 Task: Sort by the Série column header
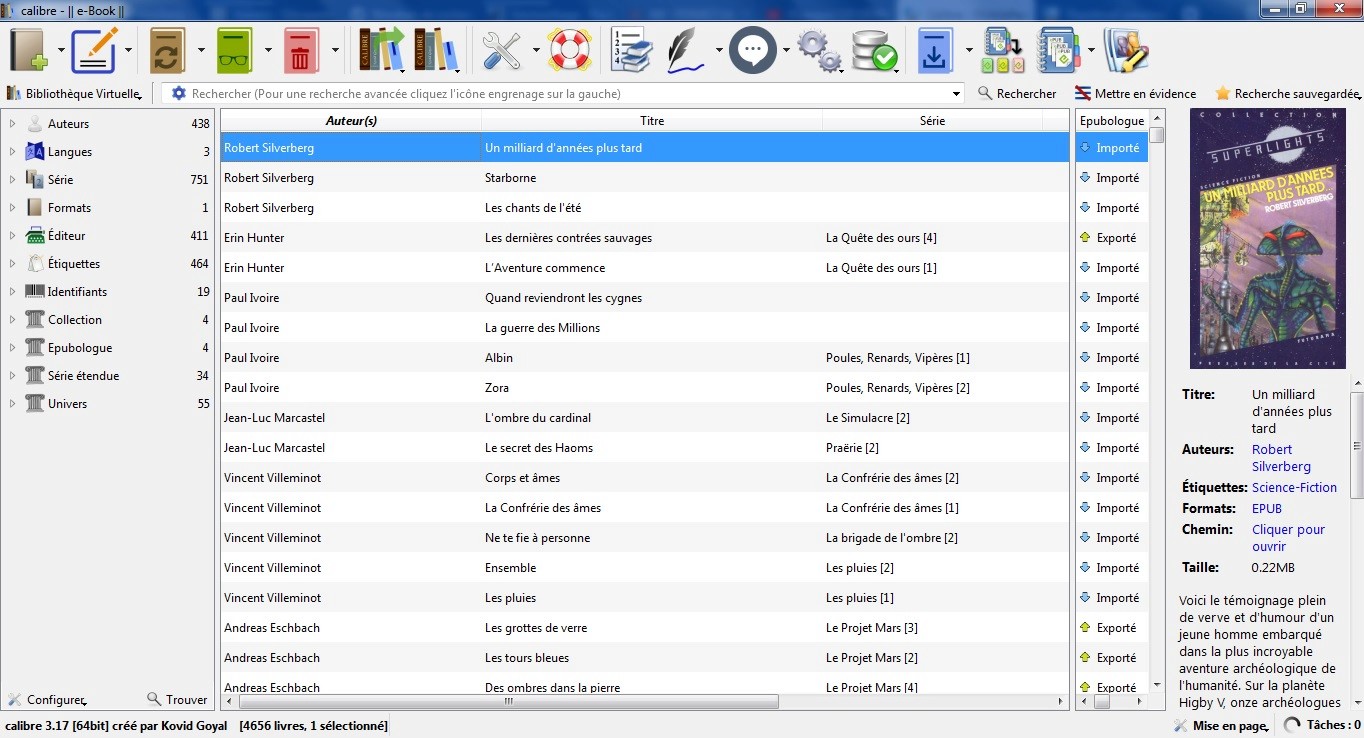[x=932, y=121]
